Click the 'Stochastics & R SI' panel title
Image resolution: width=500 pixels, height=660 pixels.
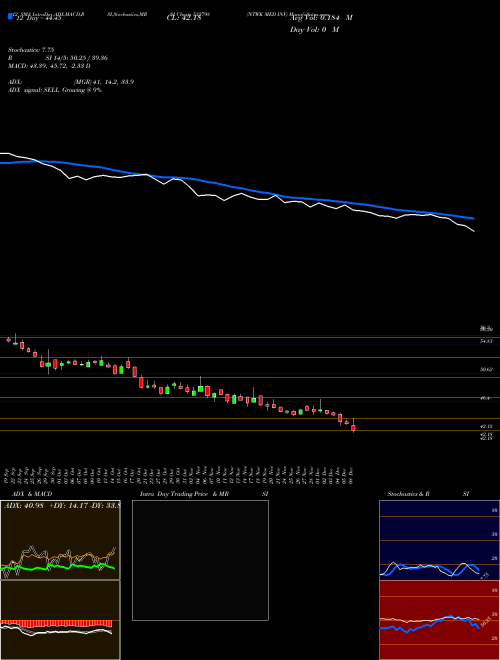tap(428, 494)
